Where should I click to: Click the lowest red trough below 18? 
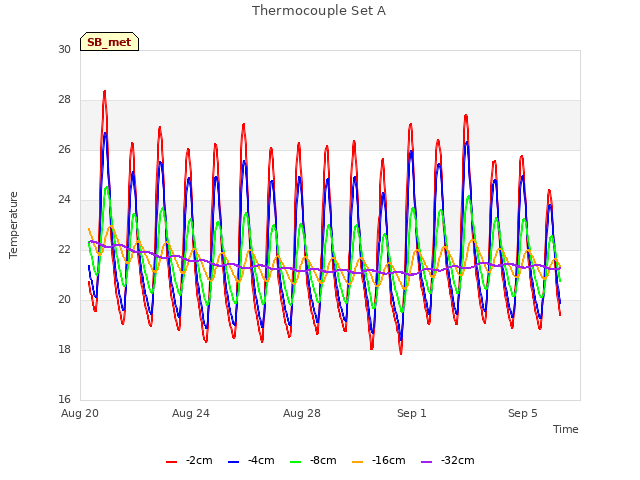coord(401,353)
